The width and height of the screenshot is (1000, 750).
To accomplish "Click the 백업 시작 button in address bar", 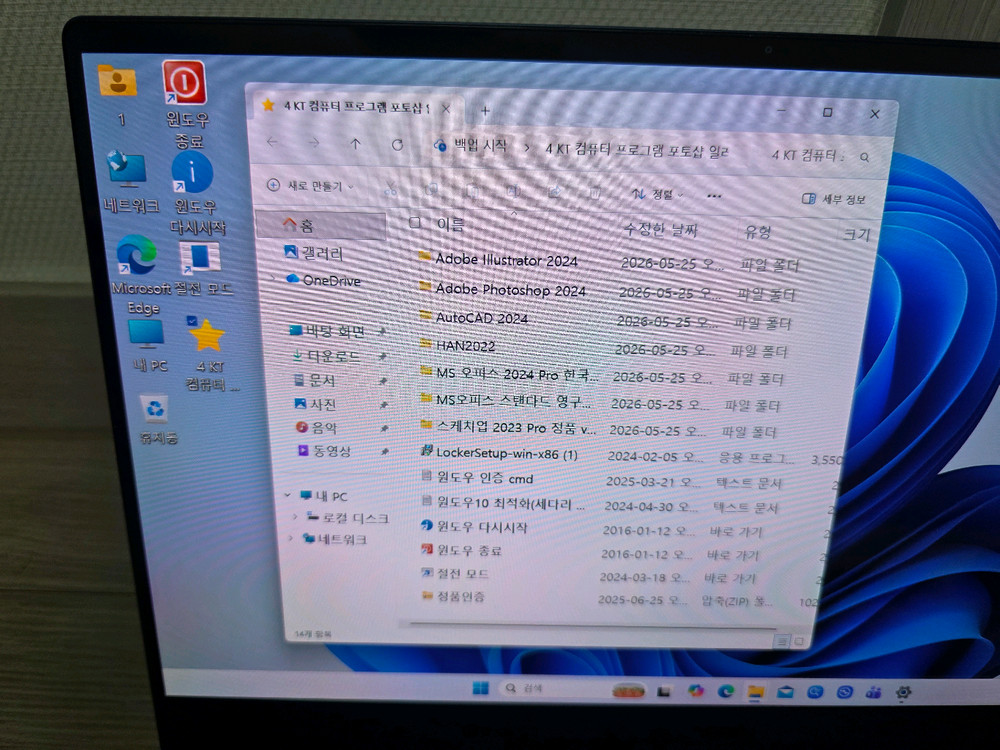I will (x=471, y=146).
